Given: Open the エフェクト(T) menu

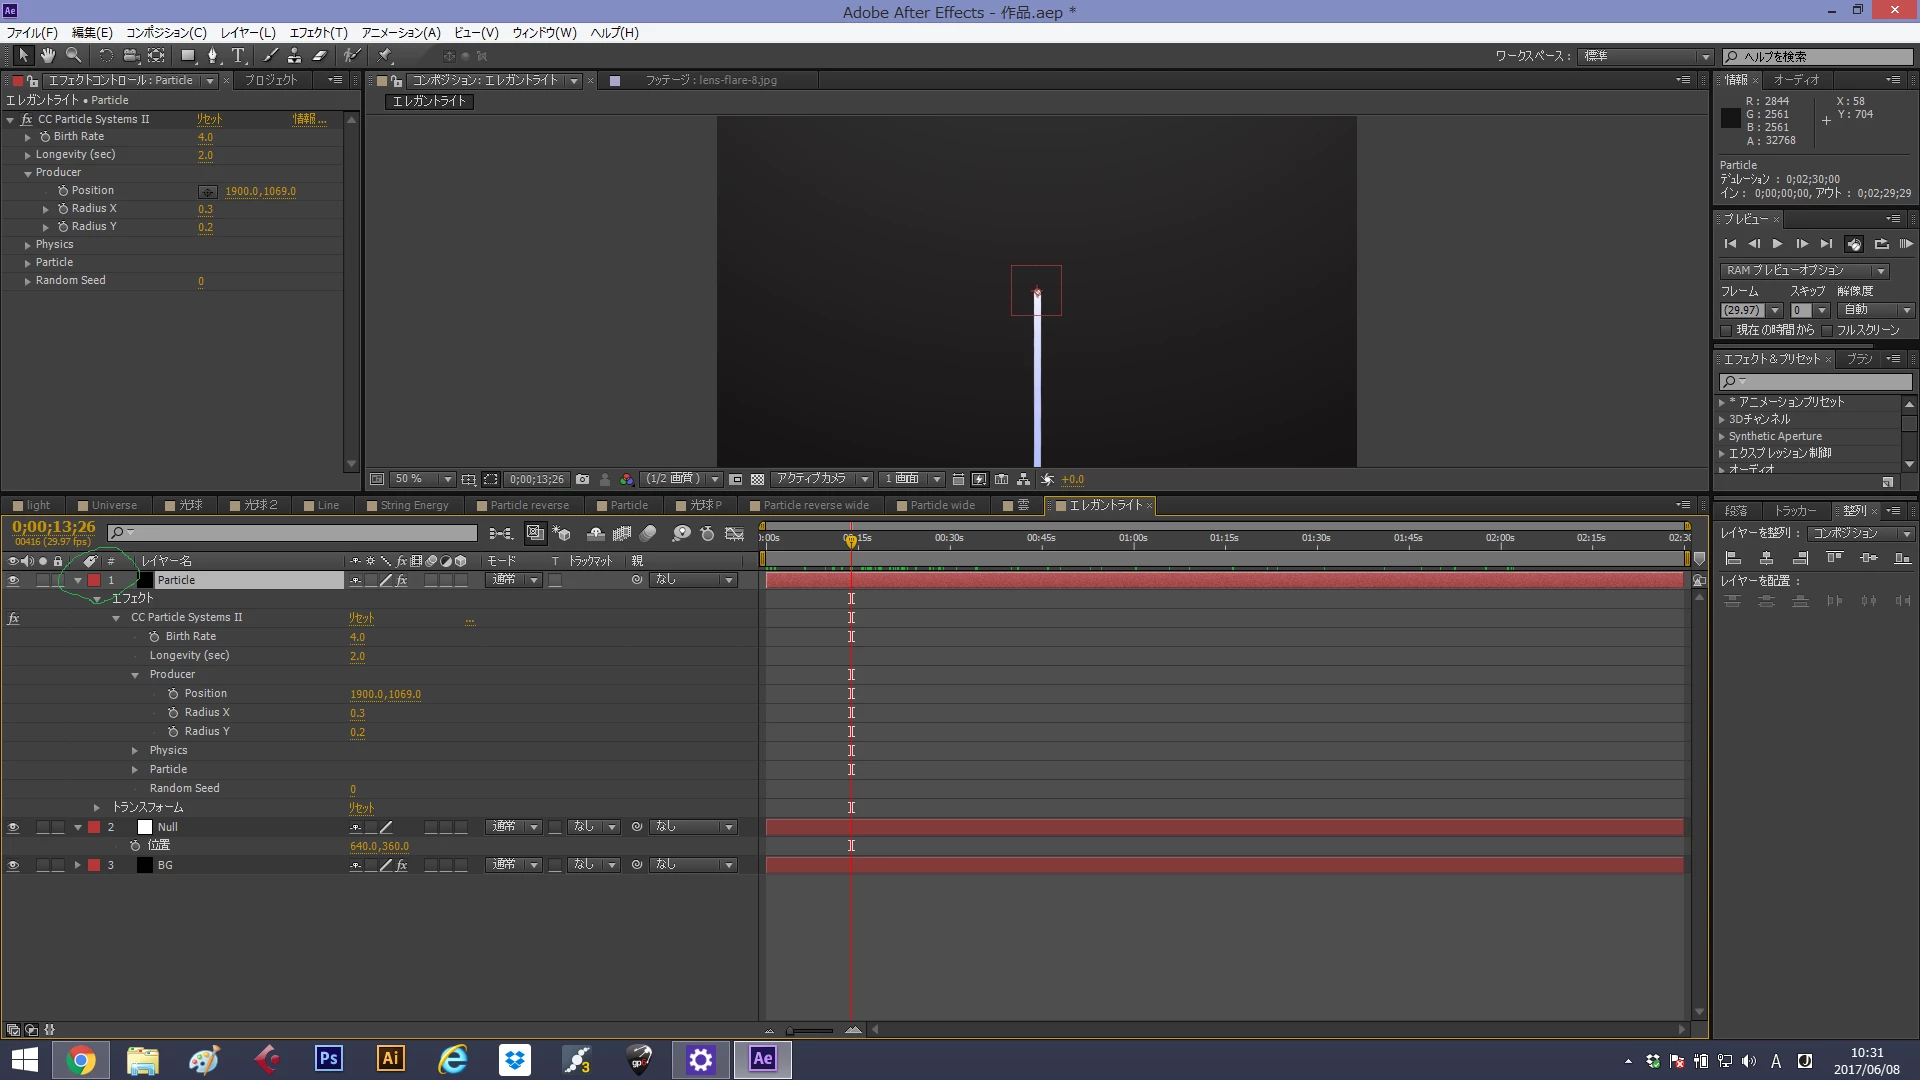Looking at the screenshot, I should (318, 33).
